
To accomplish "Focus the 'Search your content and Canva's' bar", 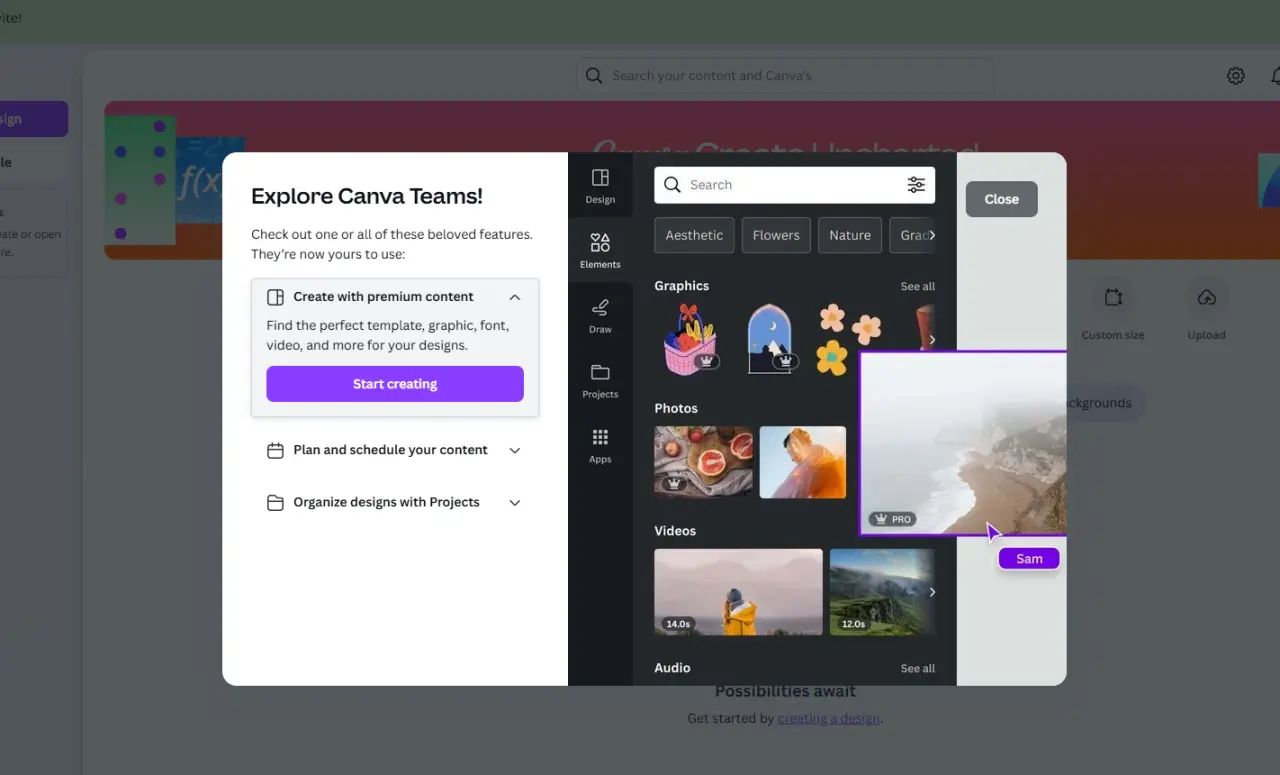I will coord(785,76).
